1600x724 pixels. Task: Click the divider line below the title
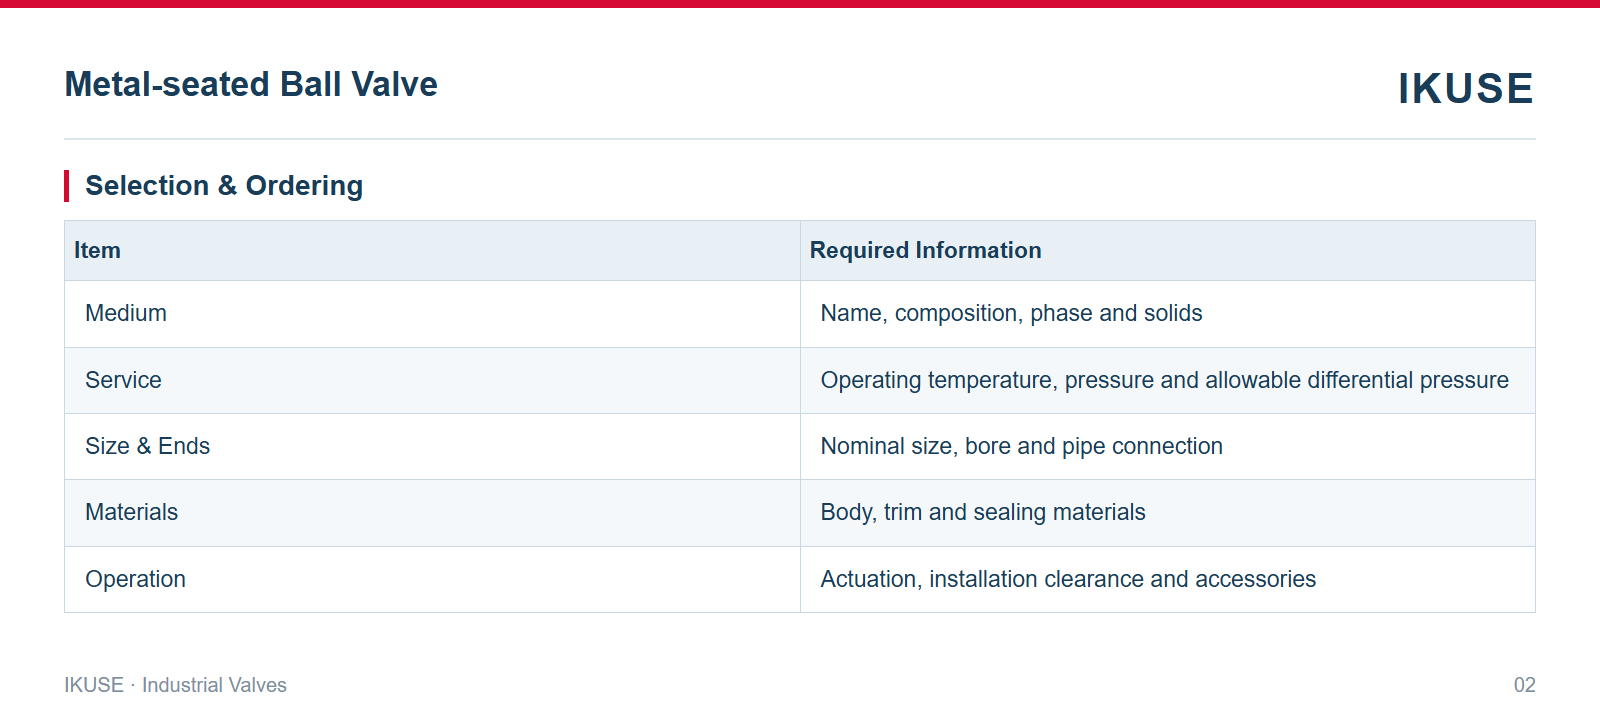800,139
